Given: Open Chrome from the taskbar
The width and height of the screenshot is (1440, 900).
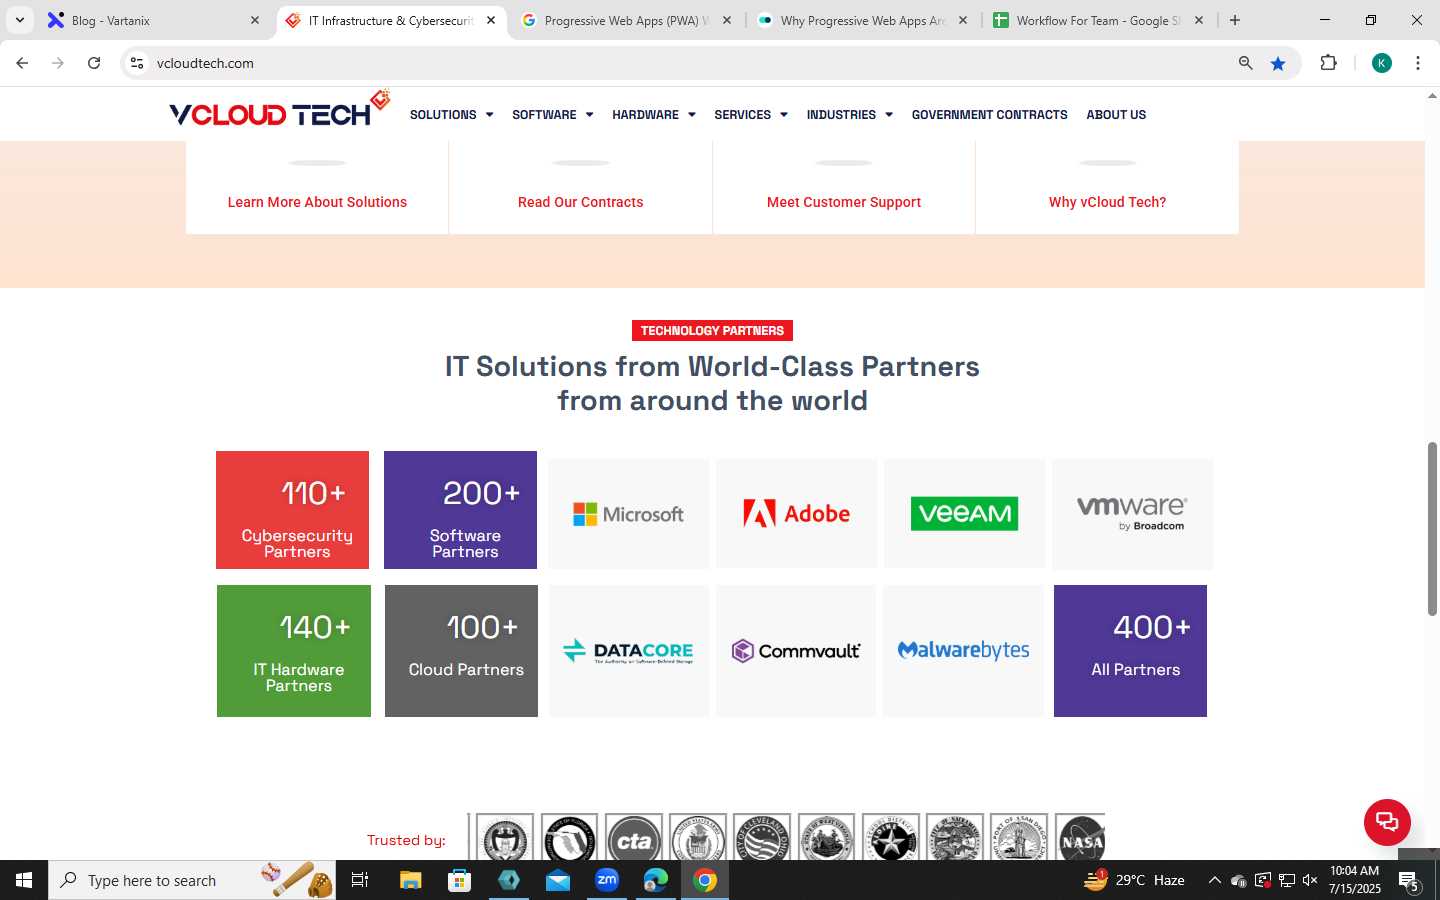Looking at the screenshot, I should (705, 880).
